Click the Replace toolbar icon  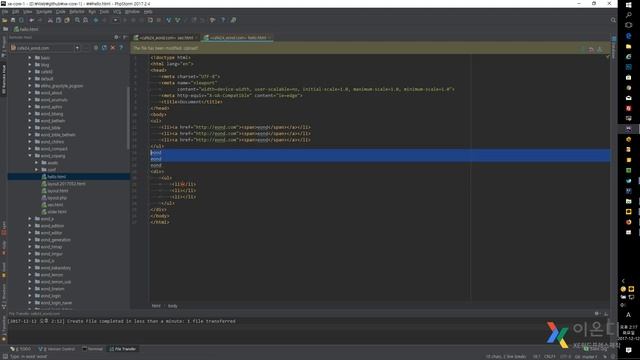pyautogui.click(x=85, y=20)
